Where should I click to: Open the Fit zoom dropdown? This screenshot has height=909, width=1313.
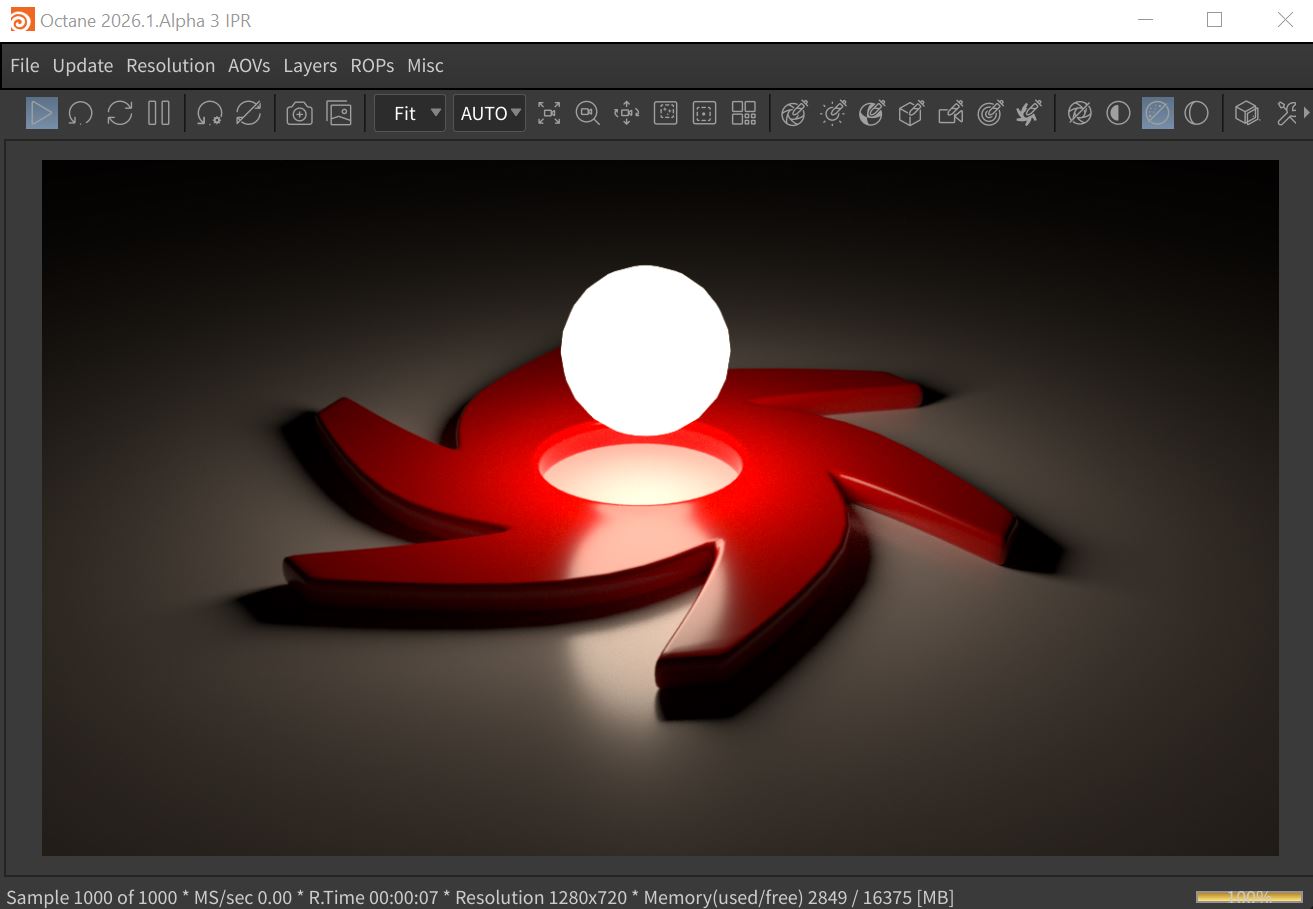click(x=410, y=113)
